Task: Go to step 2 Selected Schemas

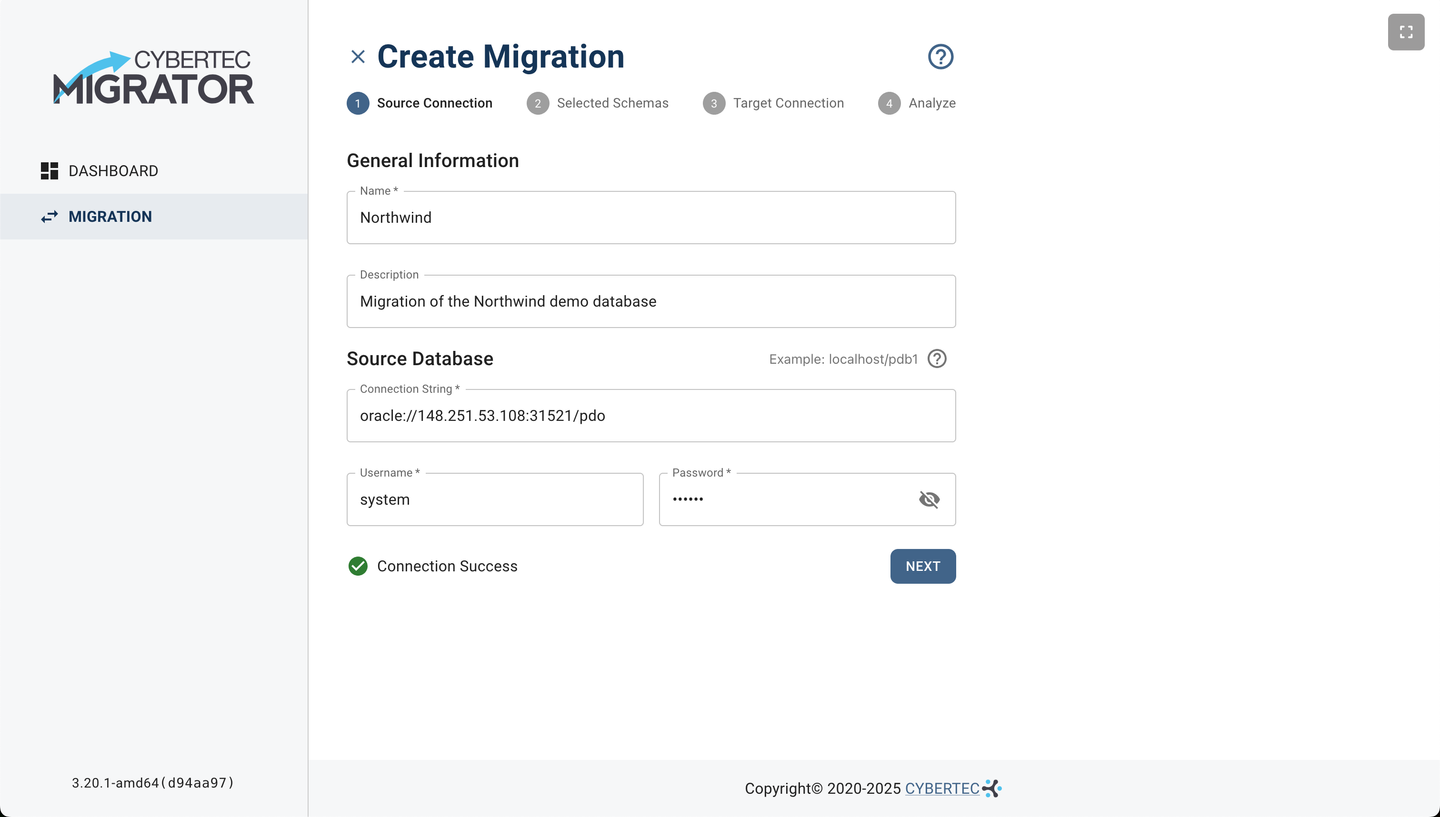Action: 598,103
